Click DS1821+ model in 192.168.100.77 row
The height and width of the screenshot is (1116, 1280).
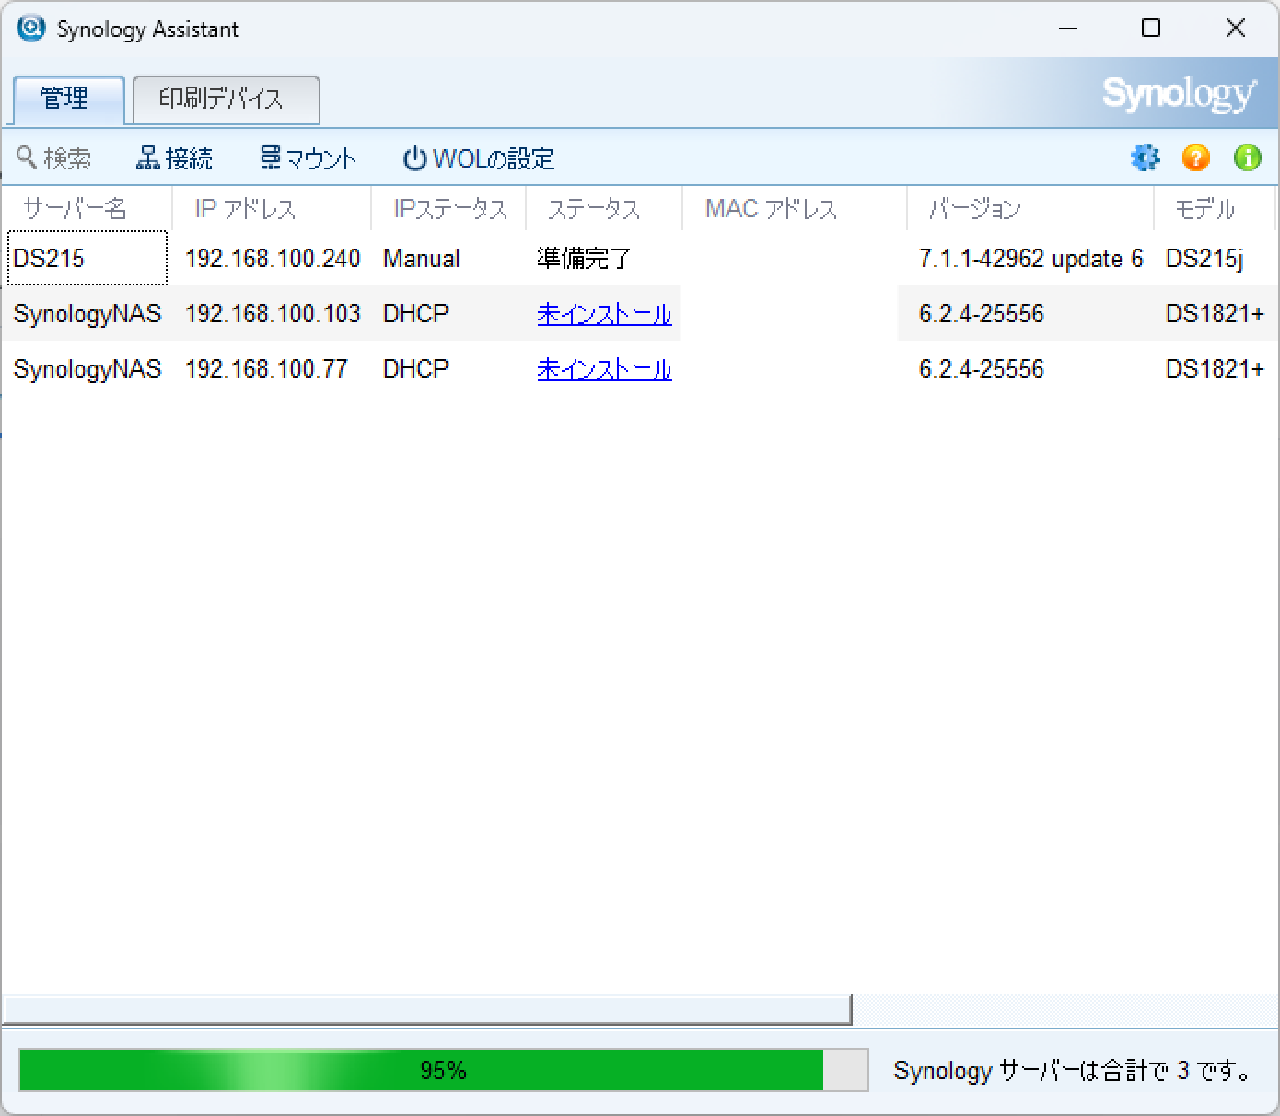1215,369
